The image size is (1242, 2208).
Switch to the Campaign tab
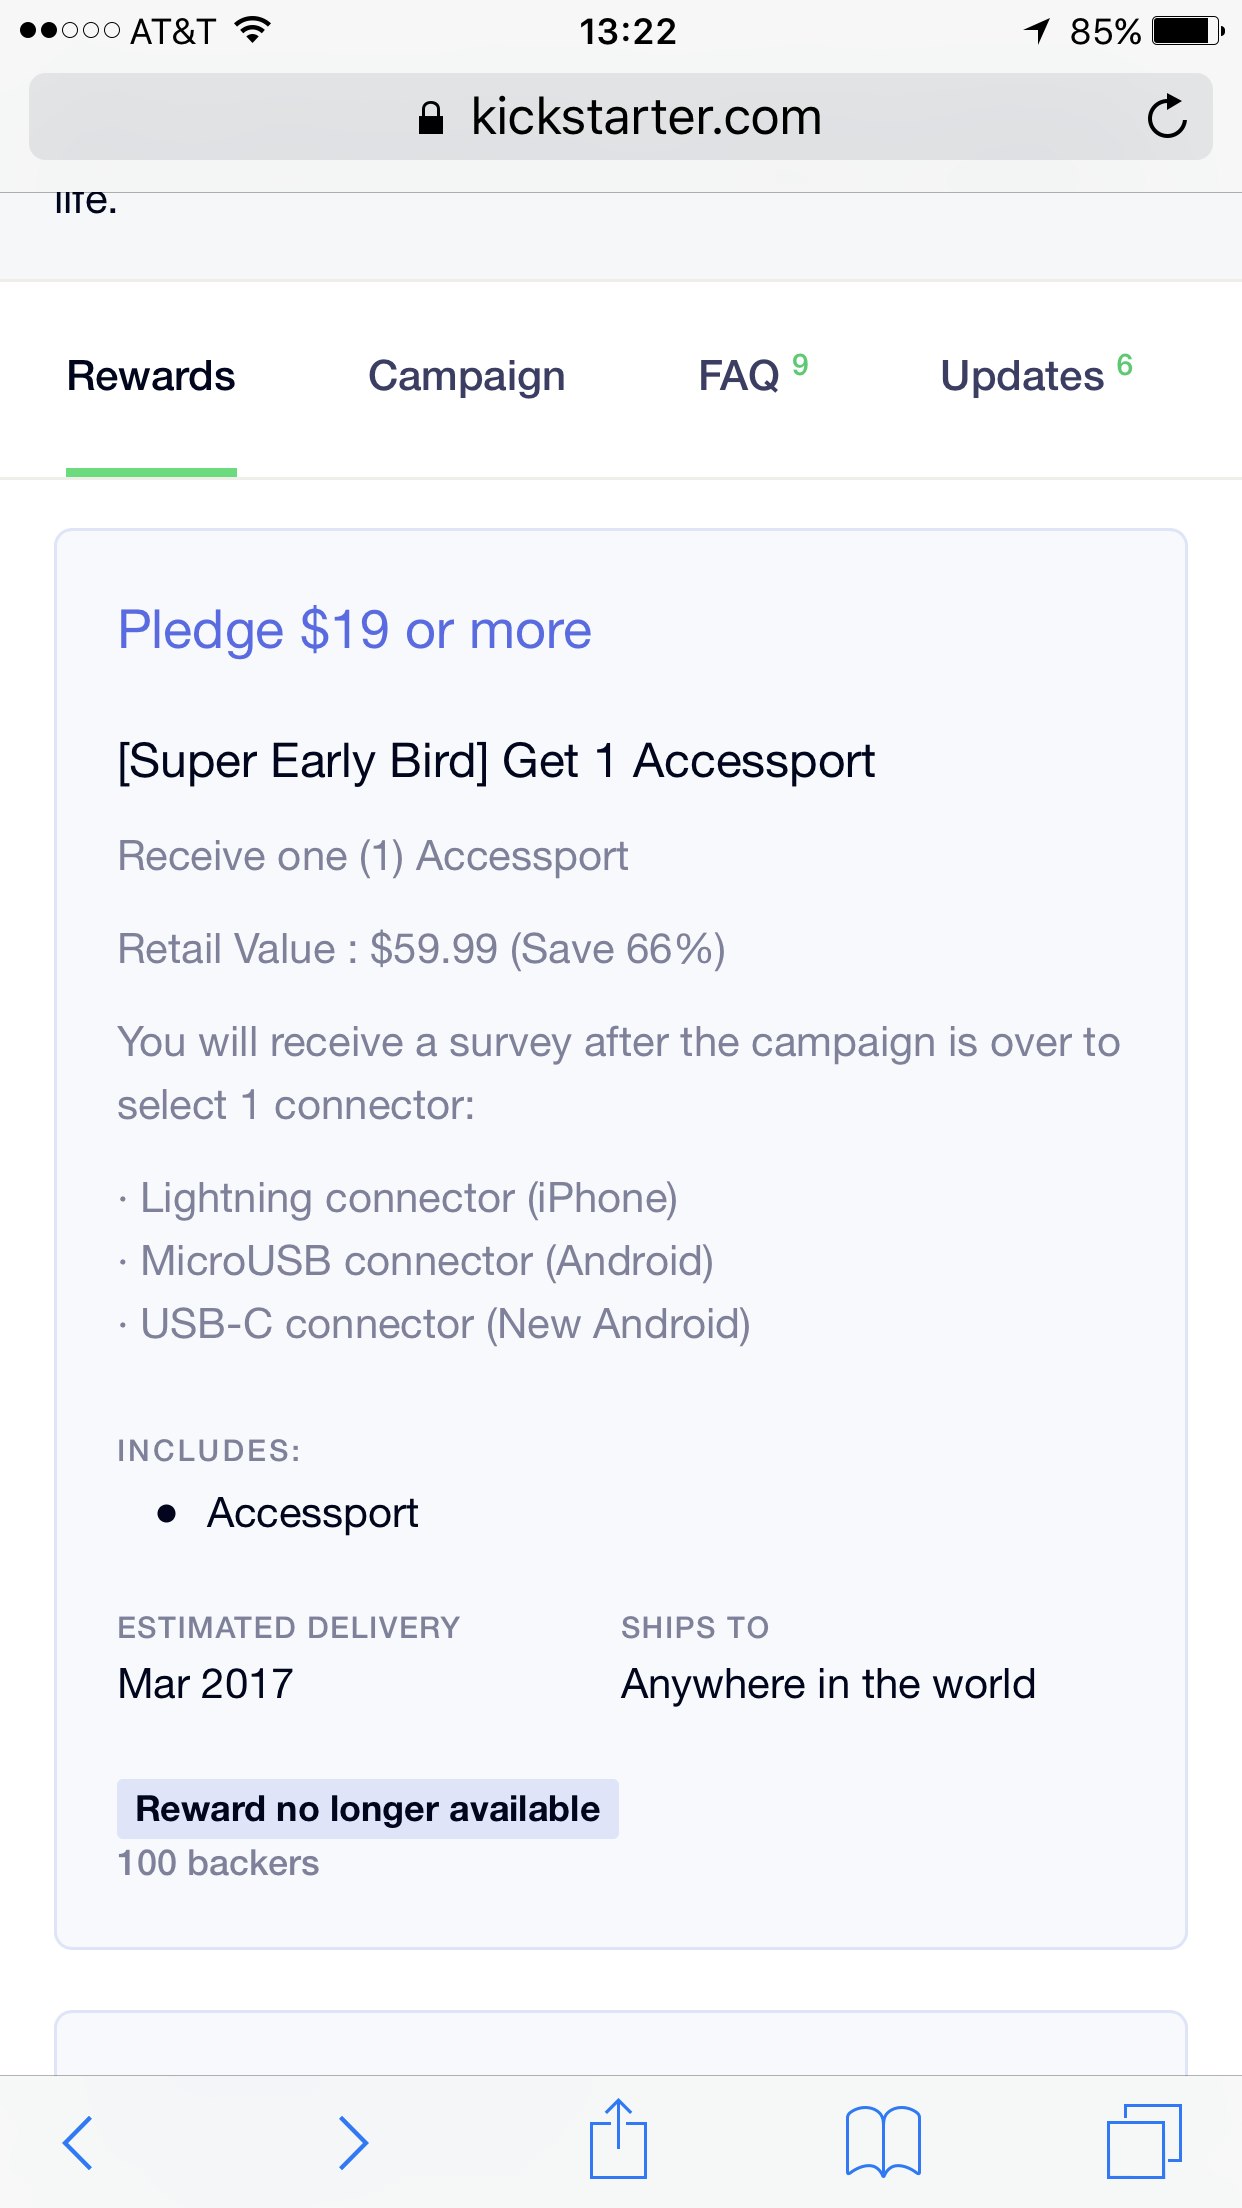point(466,377)
